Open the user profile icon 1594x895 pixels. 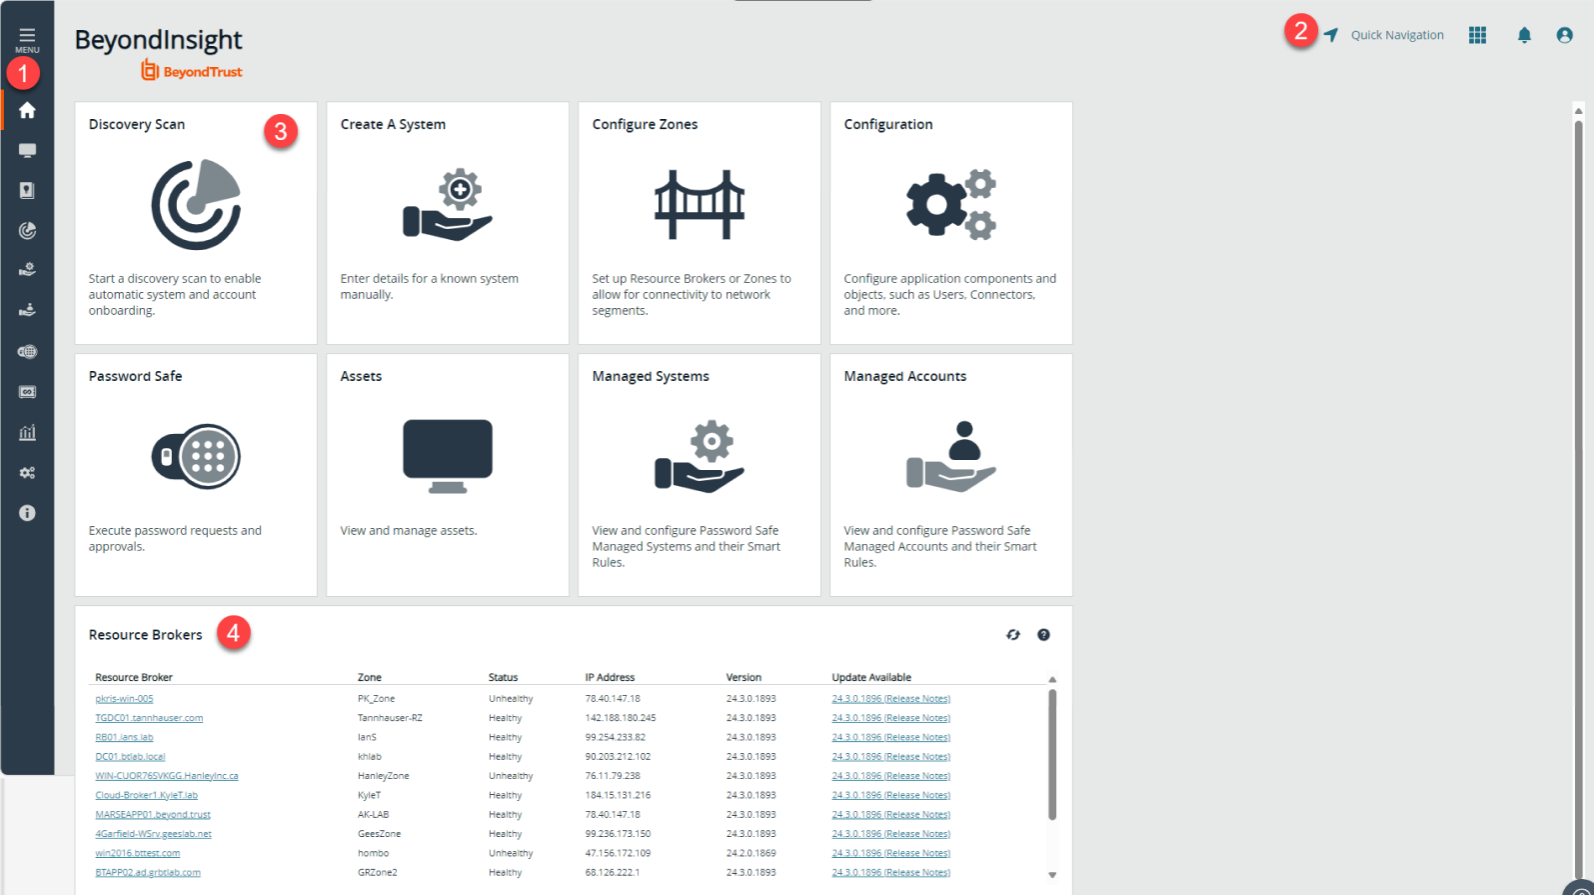point(1564,35)
